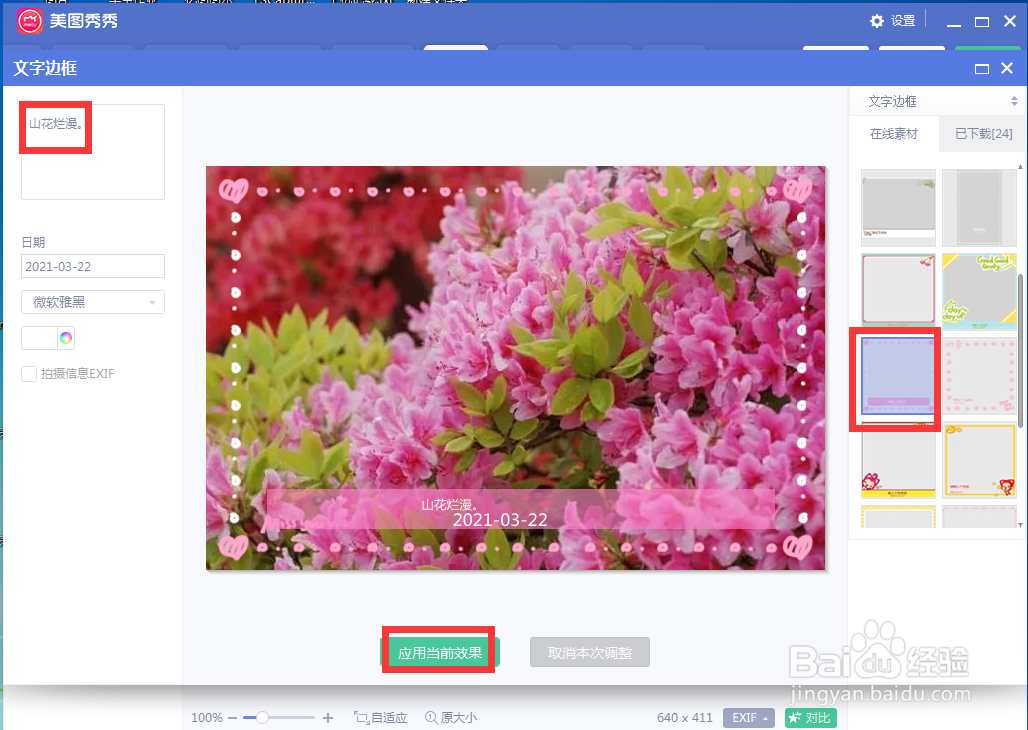Open the 微软雅黑 font dropdown
This screenshot has height=730, width=1028.
[x=92, y=302]
